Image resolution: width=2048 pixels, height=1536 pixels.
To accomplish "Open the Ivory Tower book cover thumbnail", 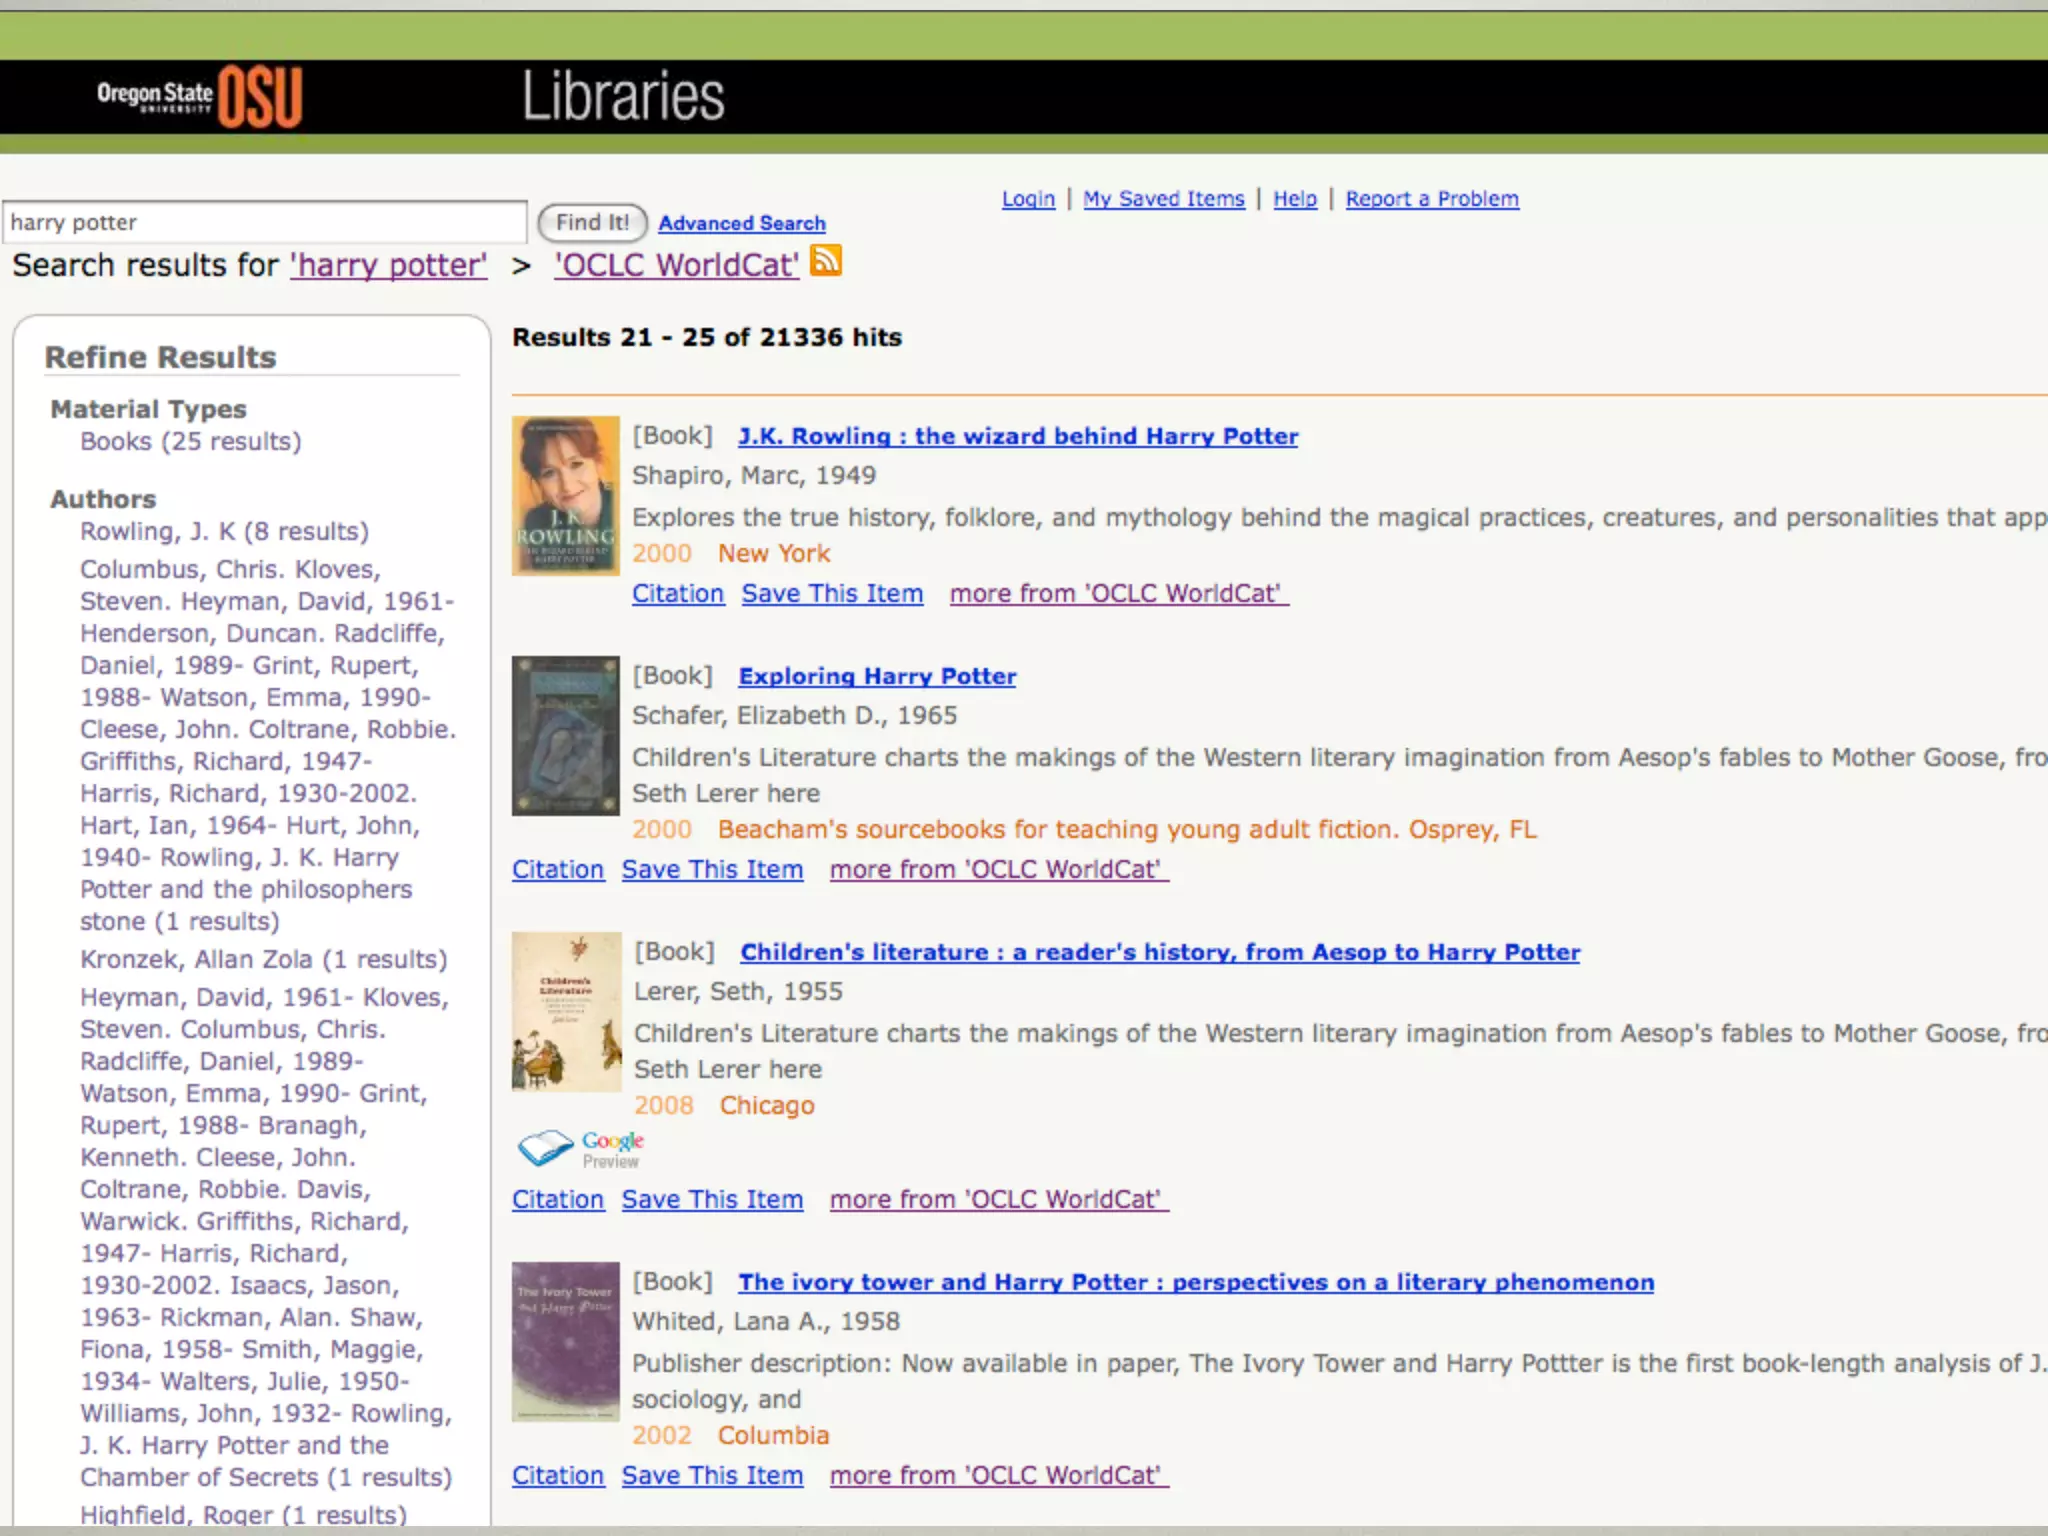I will [565, 1341].
